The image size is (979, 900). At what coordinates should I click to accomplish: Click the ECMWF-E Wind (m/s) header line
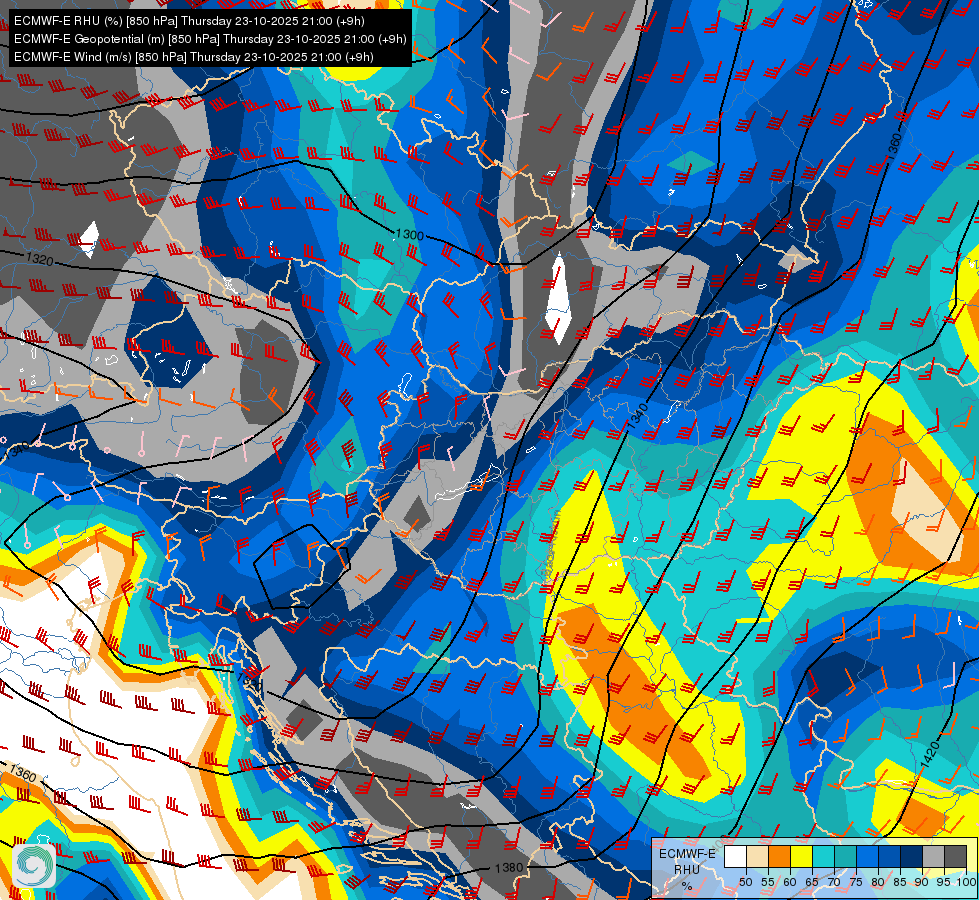pyautogui.click(x=194, y=57)
